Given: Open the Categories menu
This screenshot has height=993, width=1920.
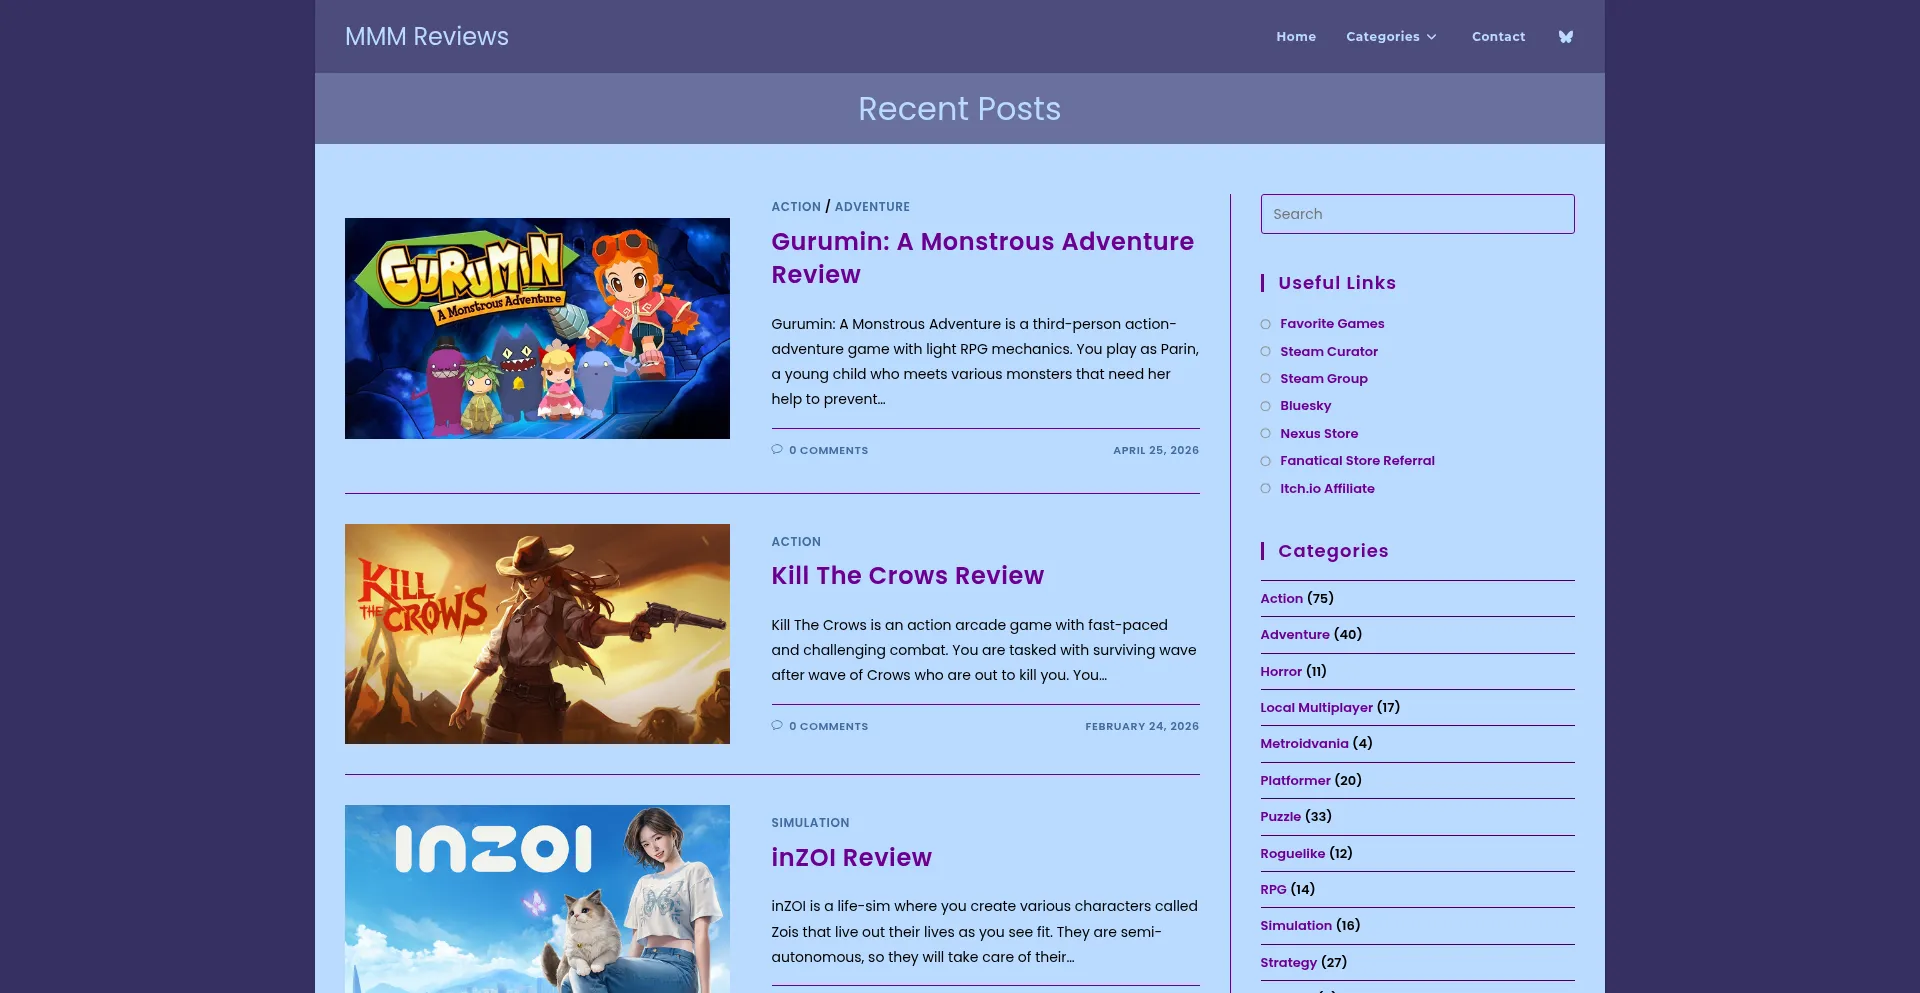Looking at the screenshot, I should pos(1383,37).
